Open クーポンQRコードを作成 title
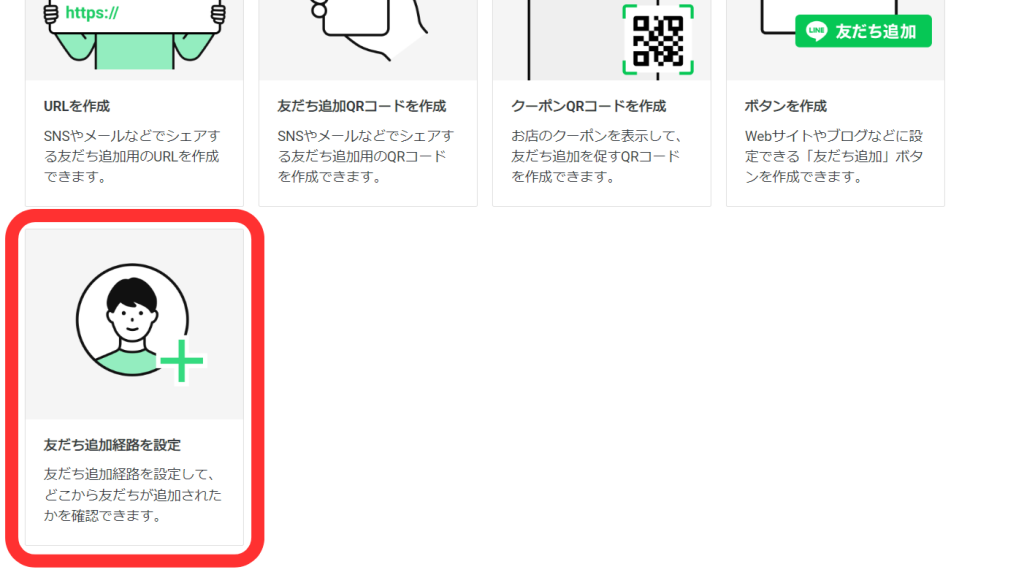The width and height of the screenshot is (1024, 575). tap(588, 106)
